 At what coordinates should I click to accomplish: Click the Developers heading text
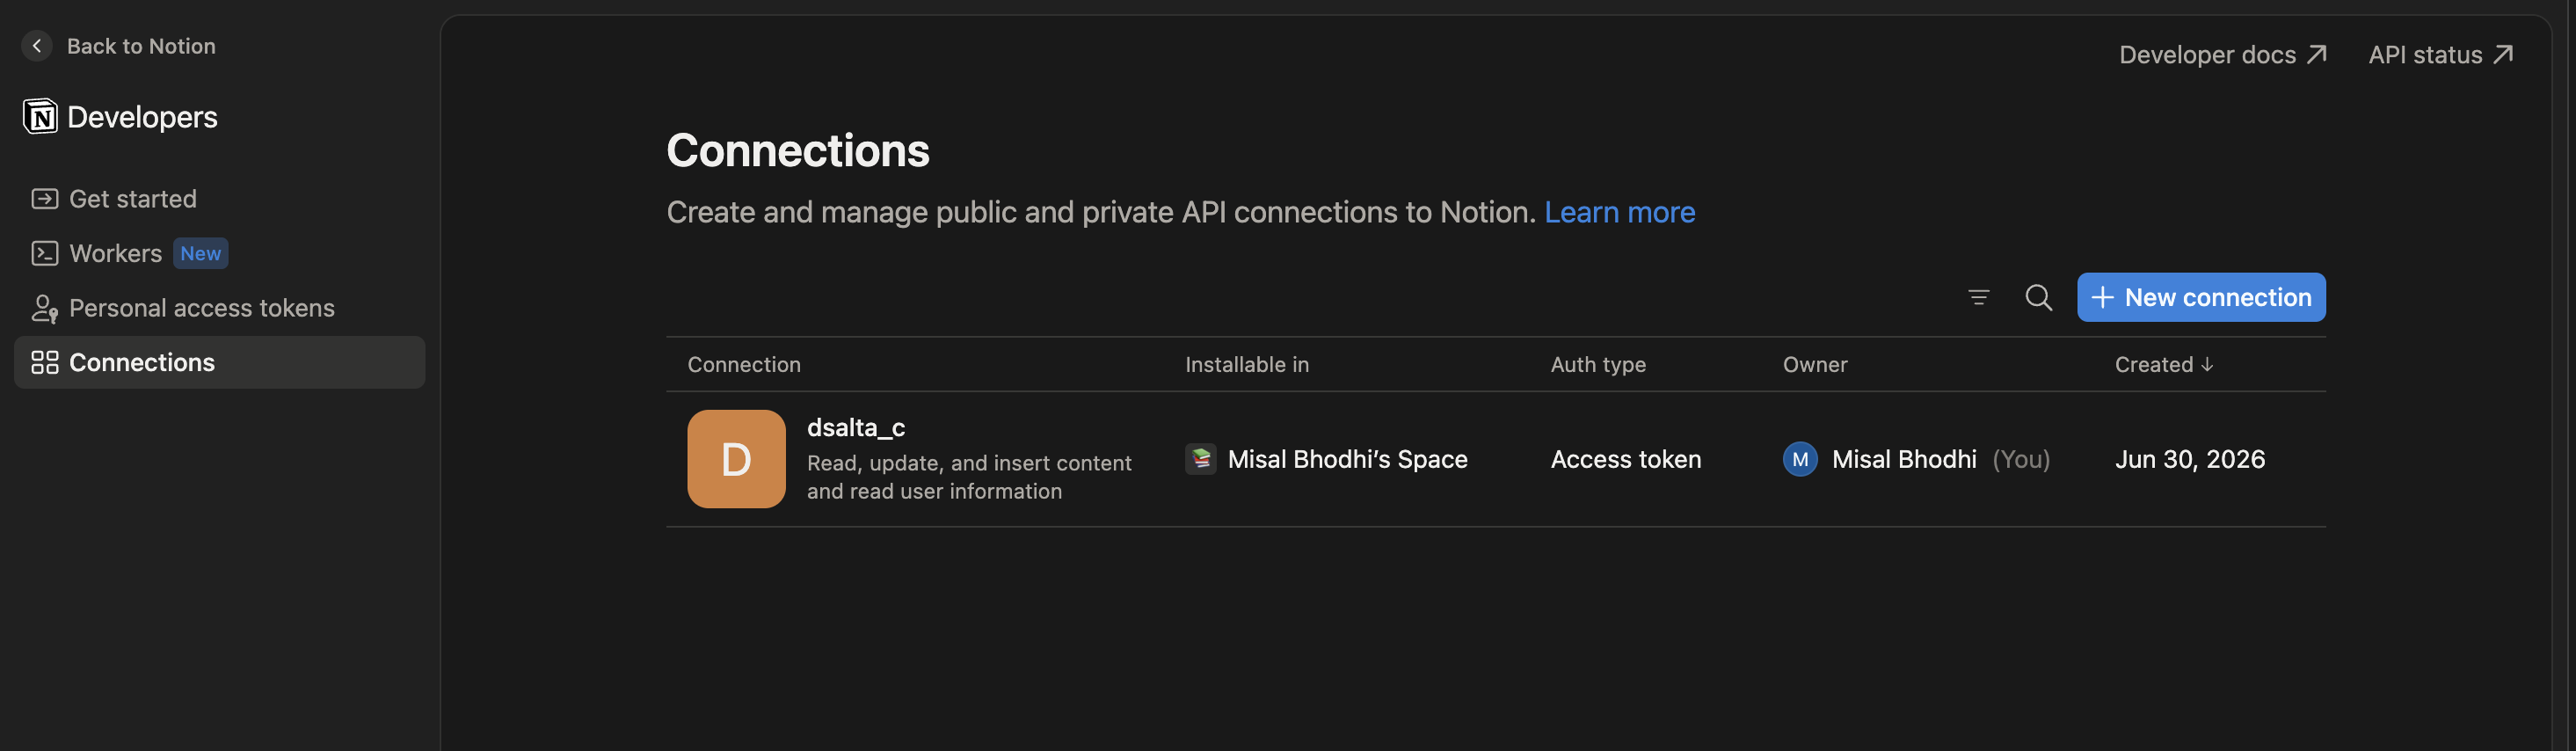point(142,117)
